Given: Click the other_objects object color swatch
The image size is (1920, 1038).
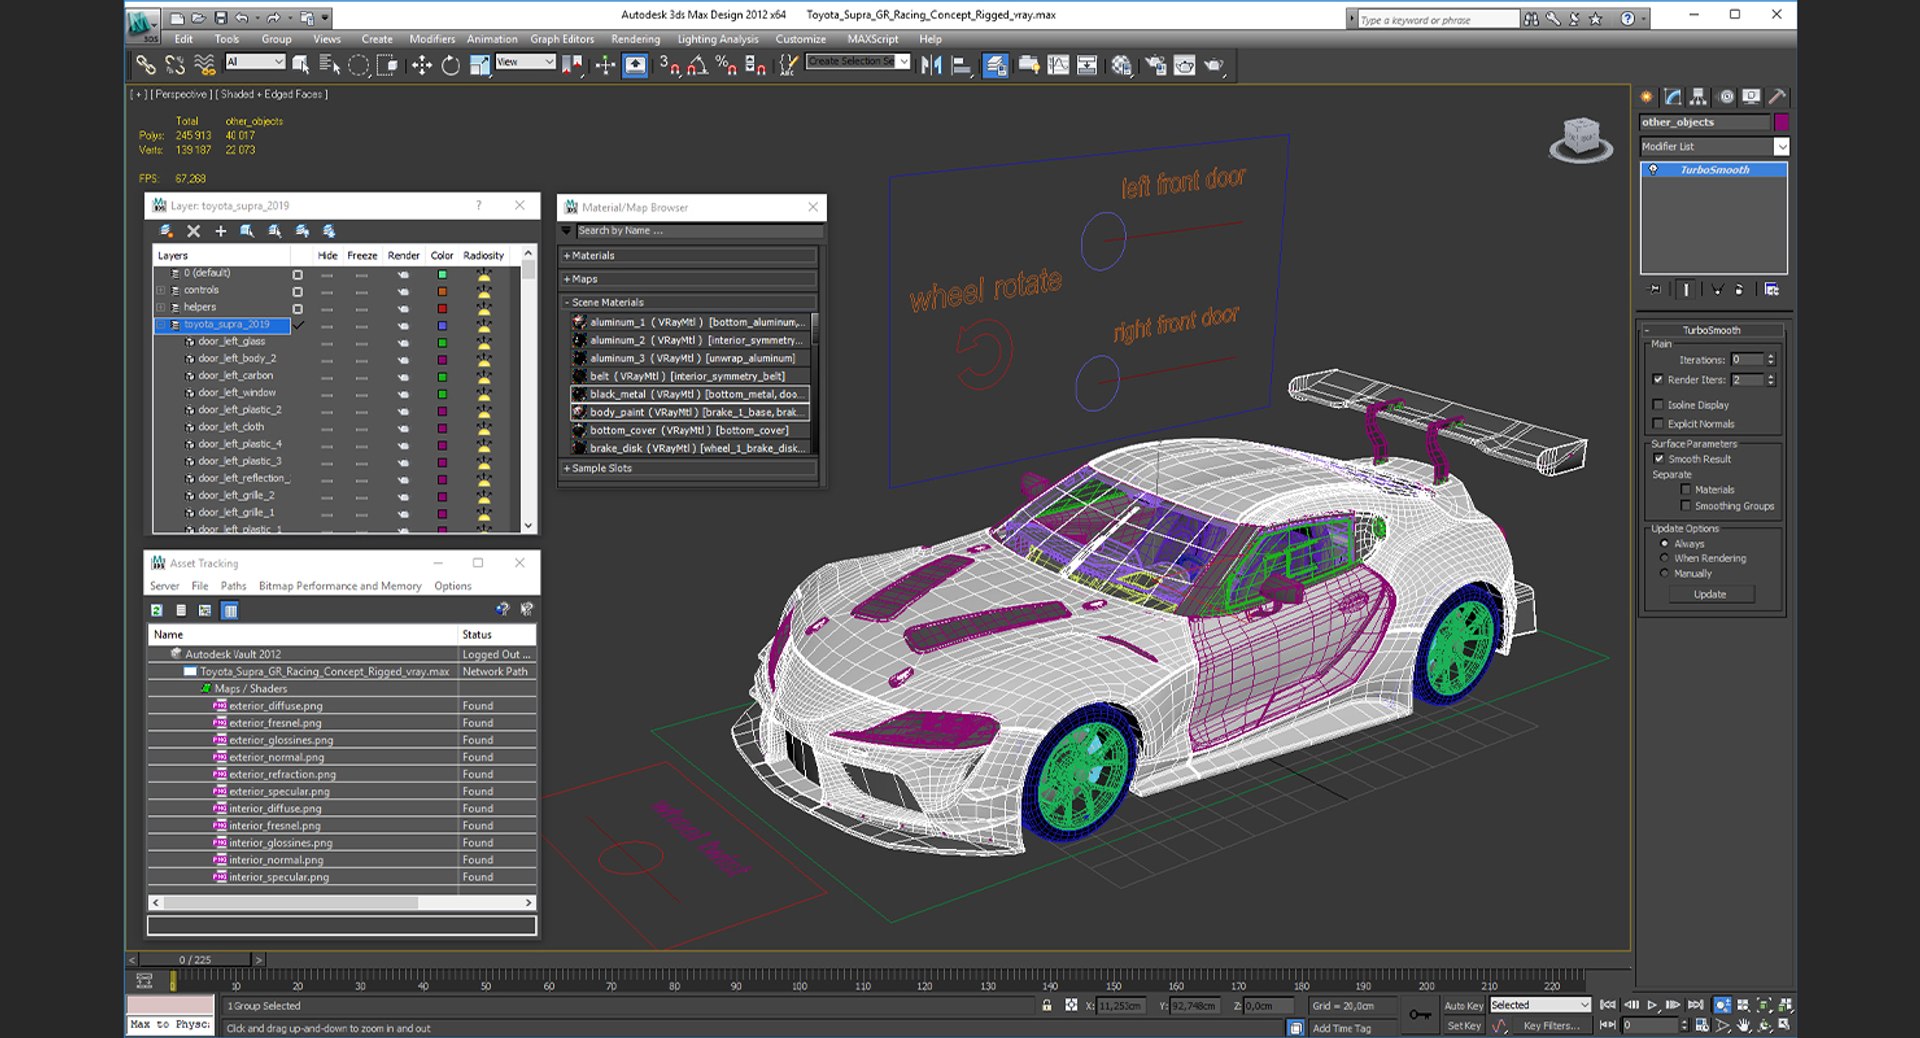Looking at the screenshot, I should click(1781, 122).
